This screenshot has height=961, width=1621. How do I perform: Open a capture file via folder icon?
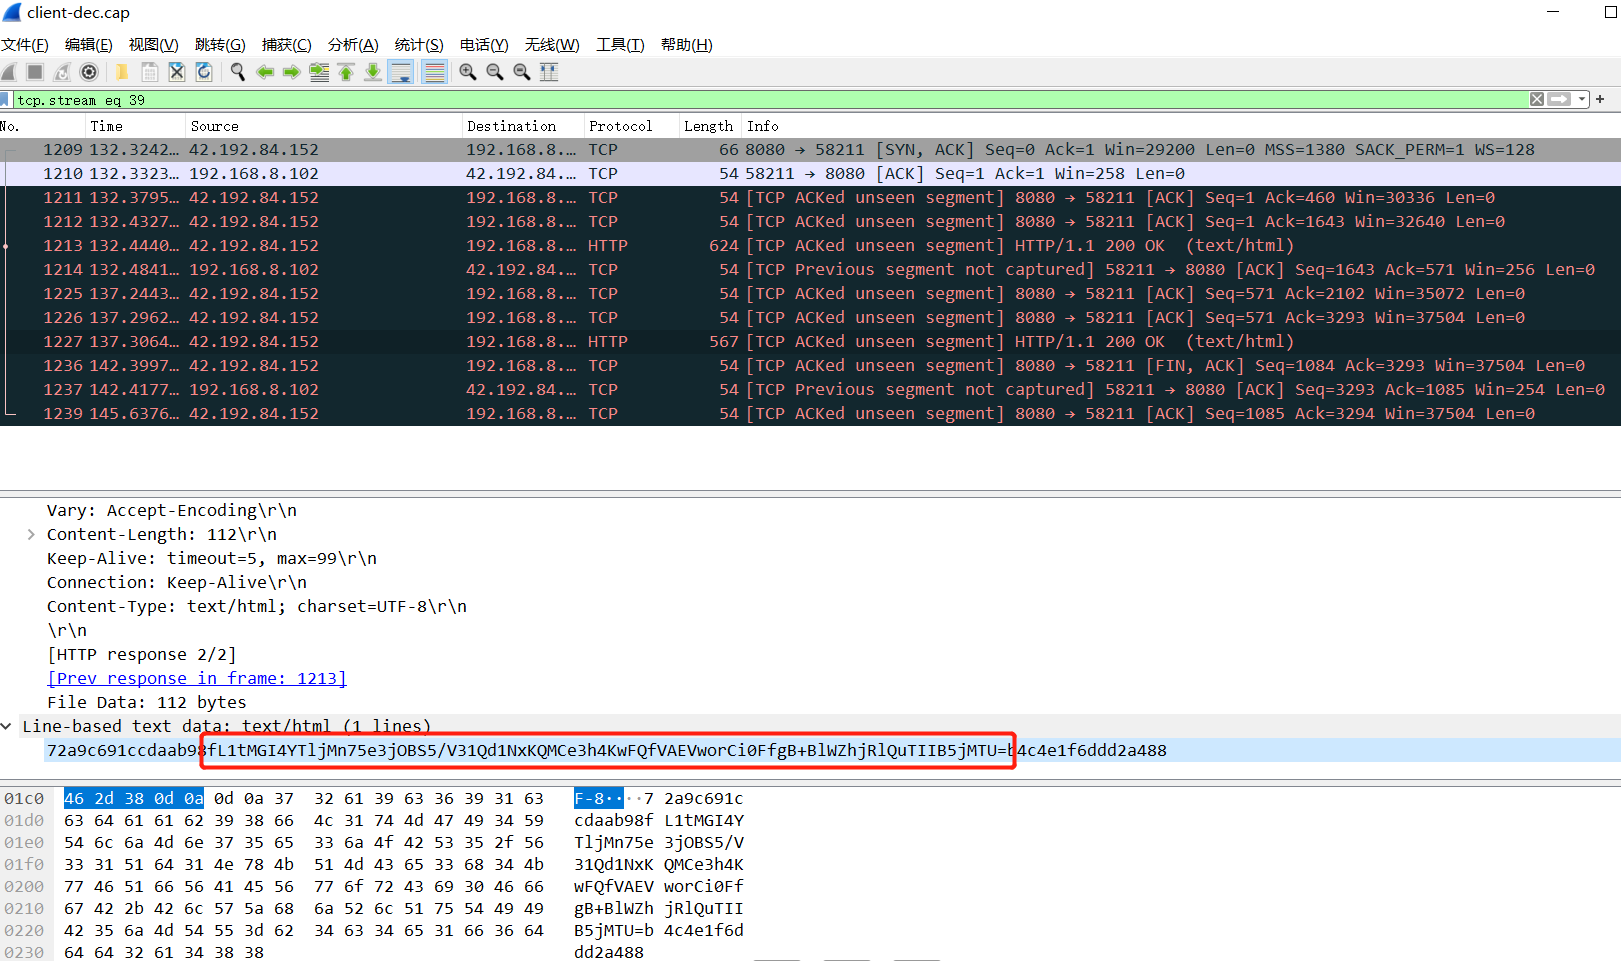click(122, 72)
